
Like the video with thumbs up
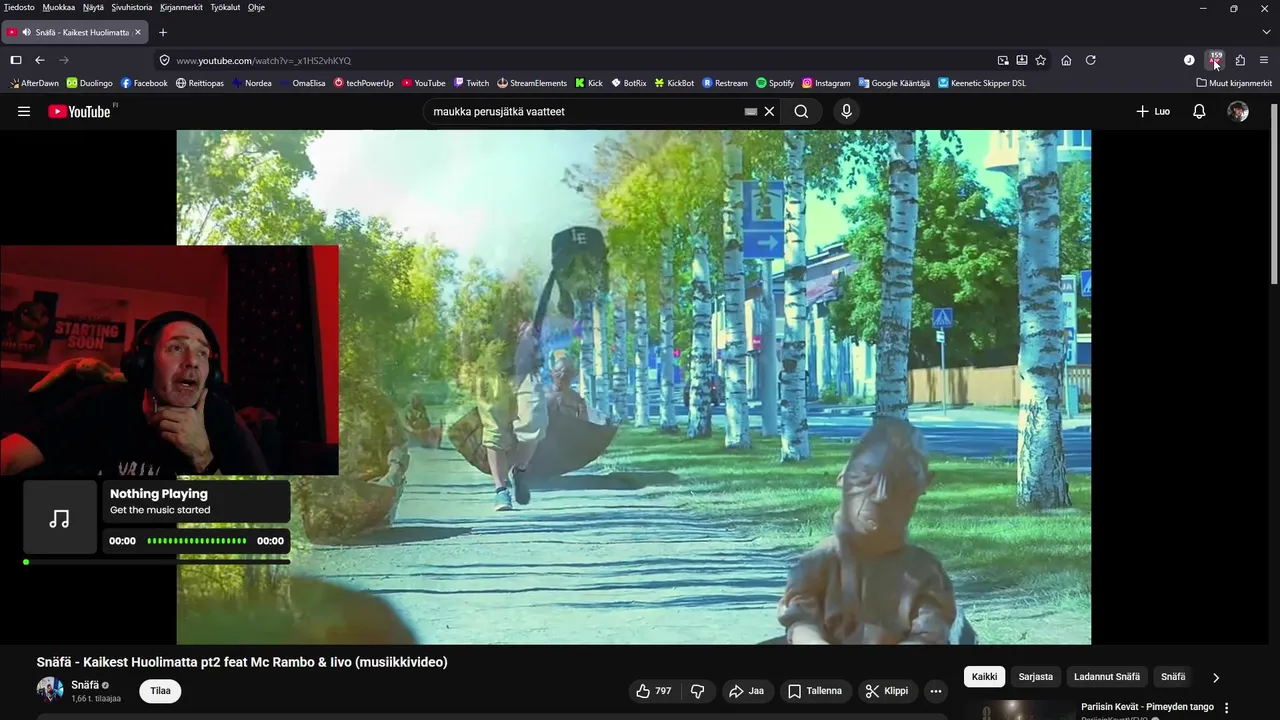pyautogui.click(x=653, y=691)
